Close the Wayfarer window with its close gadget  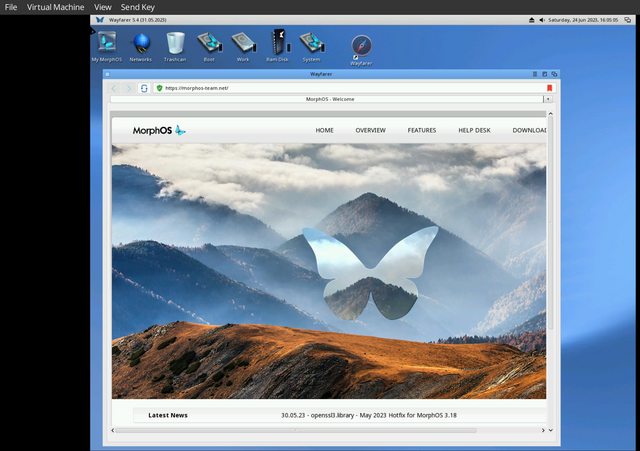[107, 74]
